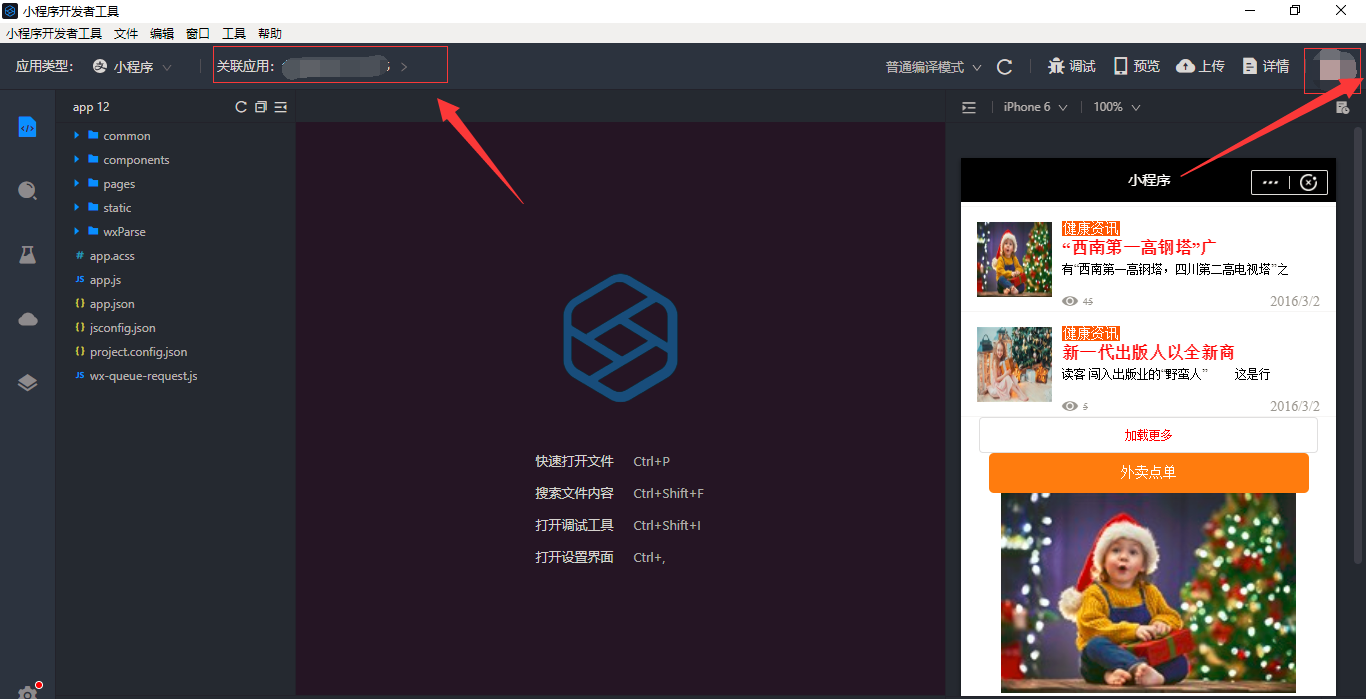The height and width of the screenshot is (699, 1366).
Task: Click the recompile refresh icon
Action: pyautogui.click(x=1005, y=67)
